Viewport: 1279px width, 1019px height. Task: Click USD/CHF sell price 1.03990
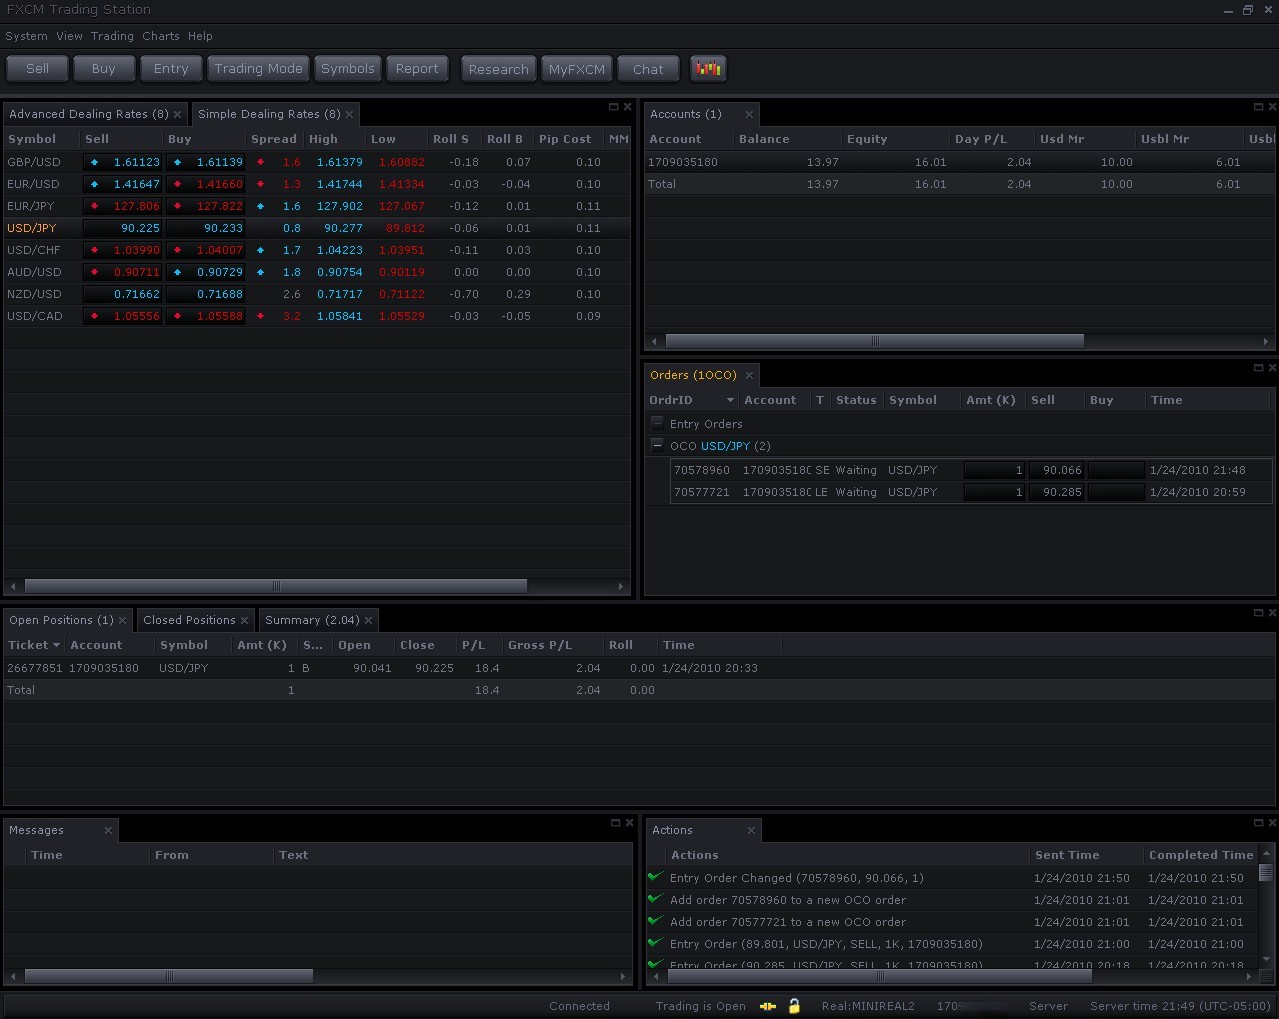pos(123,250)
